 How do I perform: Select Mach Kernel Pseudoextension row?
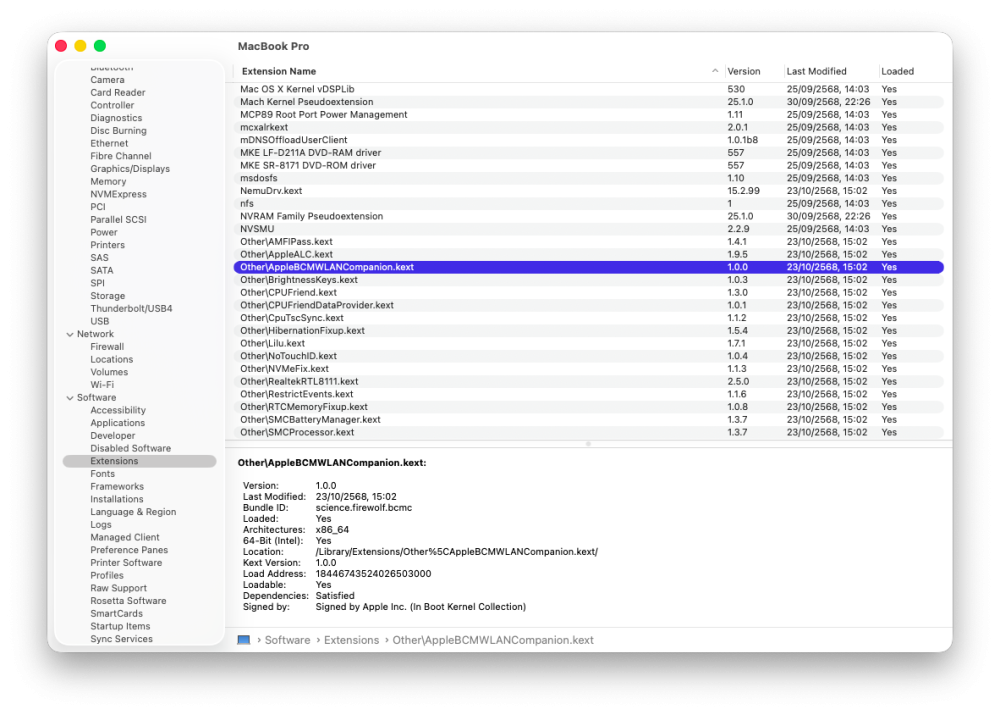click(x=589, y=102)
